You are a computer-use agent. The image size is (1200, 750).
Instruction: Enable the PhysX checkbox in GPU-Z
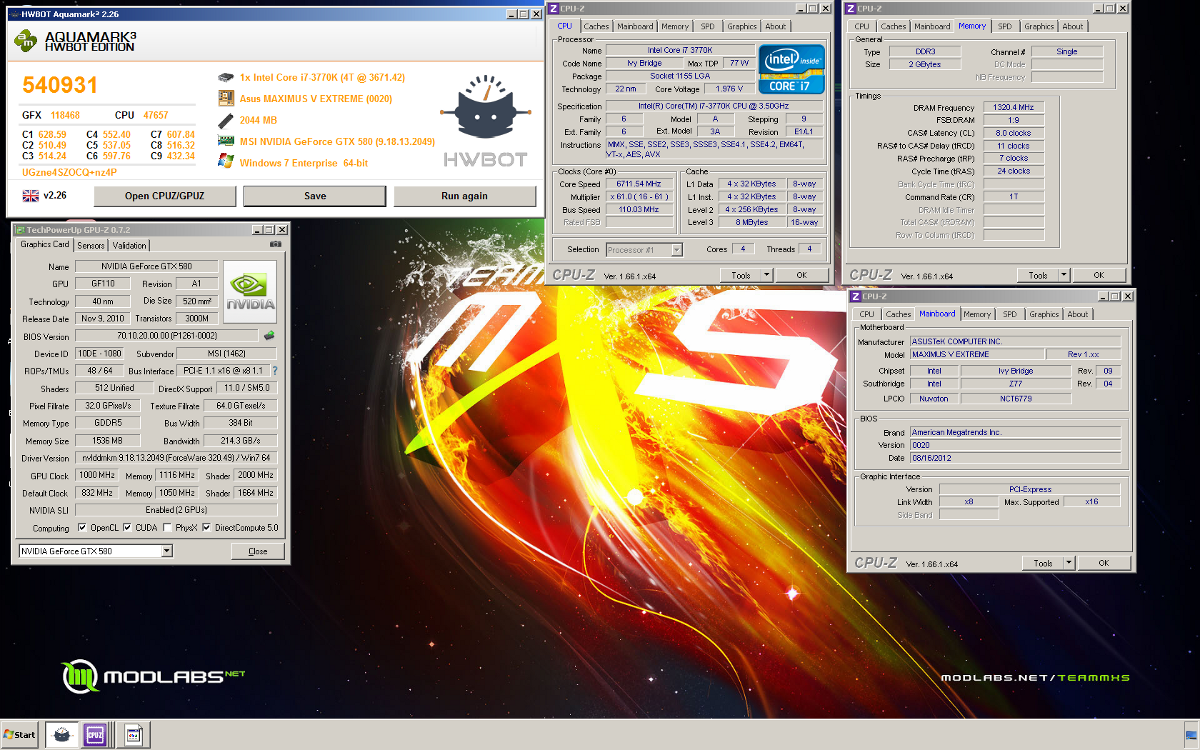tap(167, 528)
